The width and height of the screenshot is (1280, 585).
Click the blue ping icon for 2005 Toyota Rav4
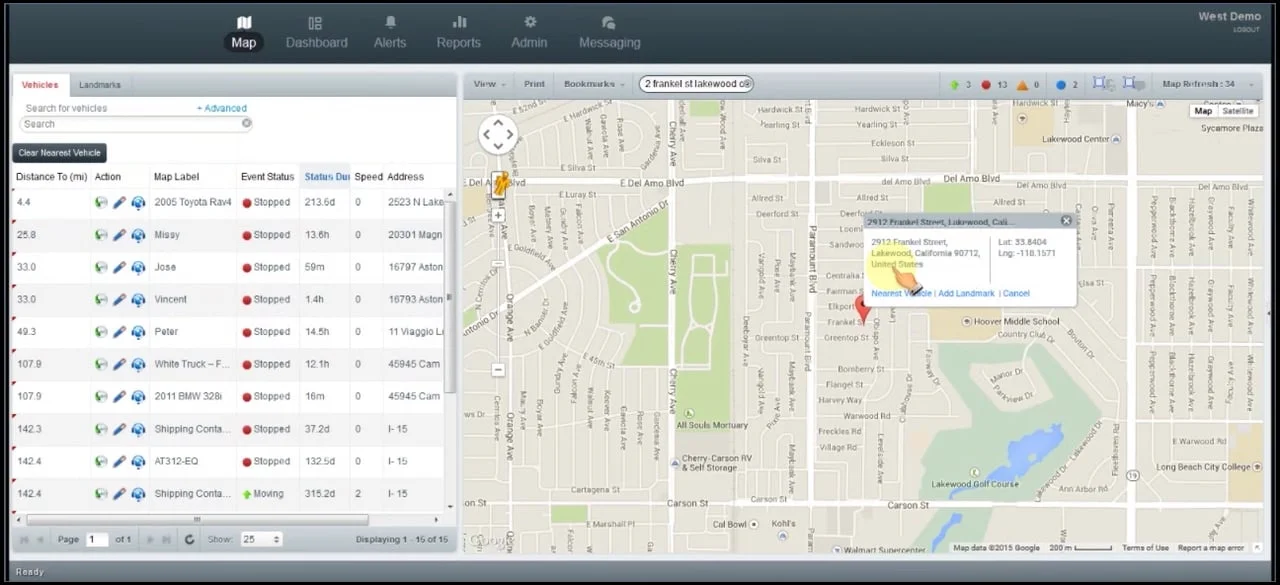(x=138, y=202)
